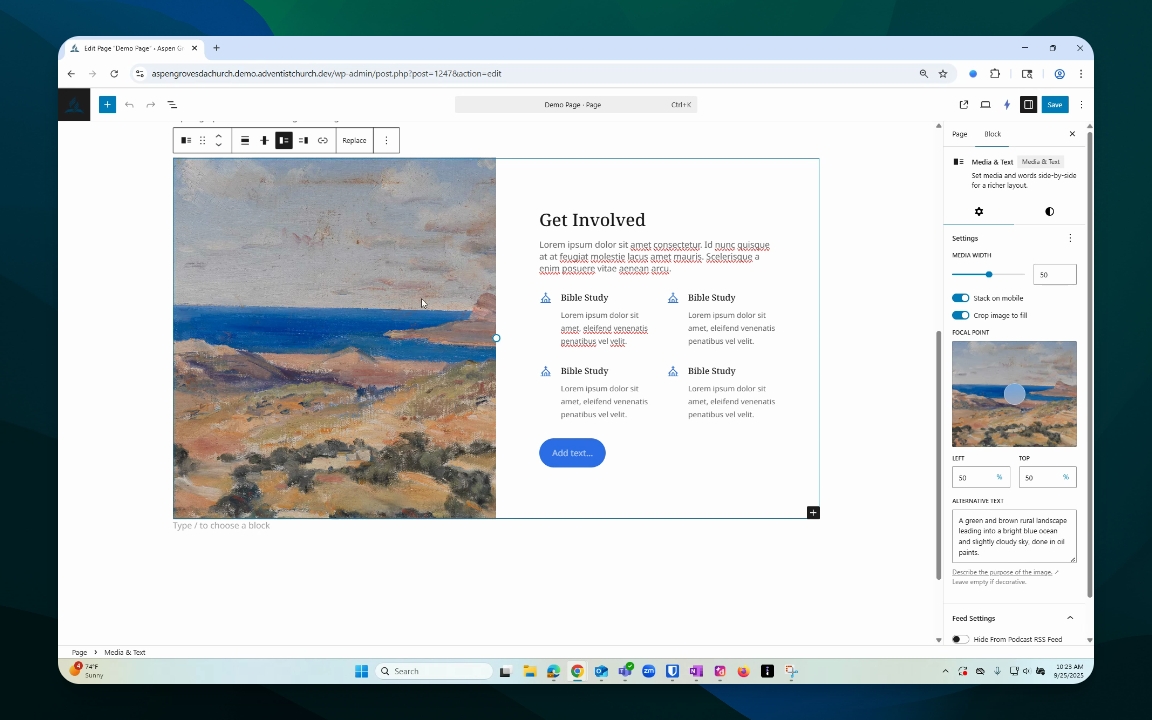
Task: Click the focal point Left percentage field
Action: (x=981, y=477)
